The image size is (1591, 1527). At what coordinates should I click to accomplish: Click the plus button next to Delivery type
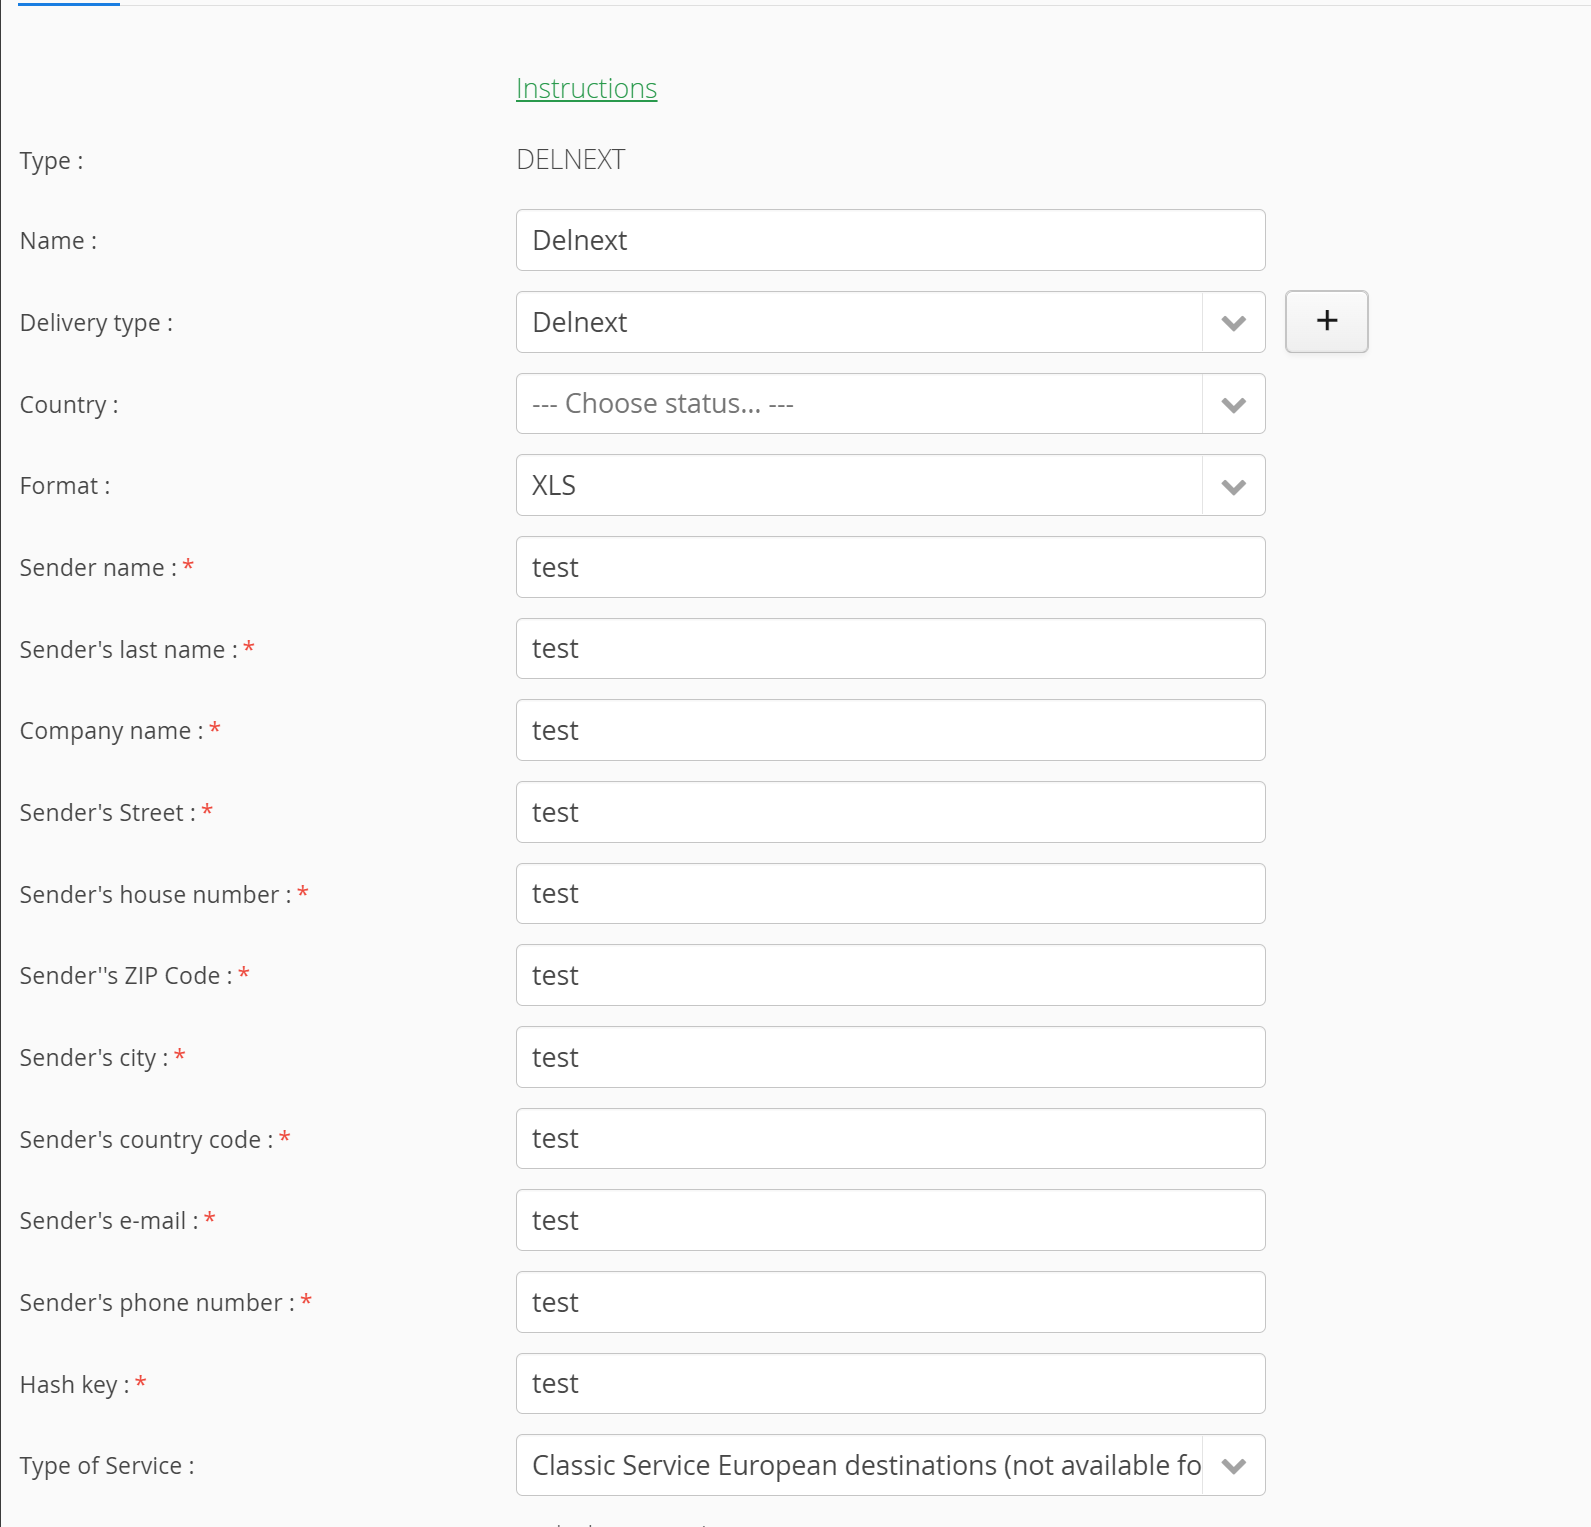1326,321
